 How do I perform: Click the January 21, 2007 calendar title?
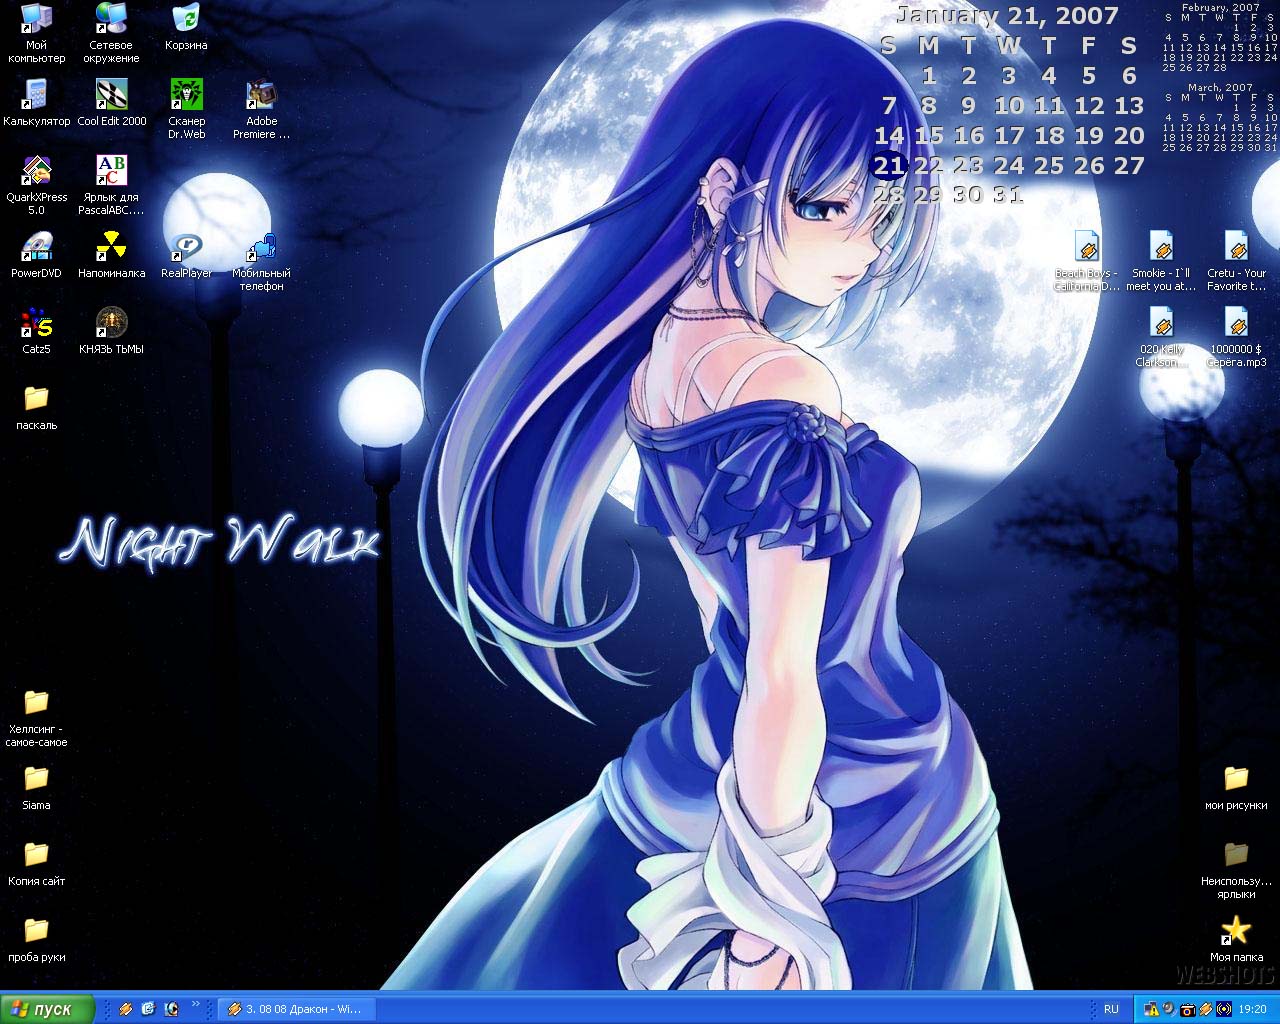[x=1007, y=15]
